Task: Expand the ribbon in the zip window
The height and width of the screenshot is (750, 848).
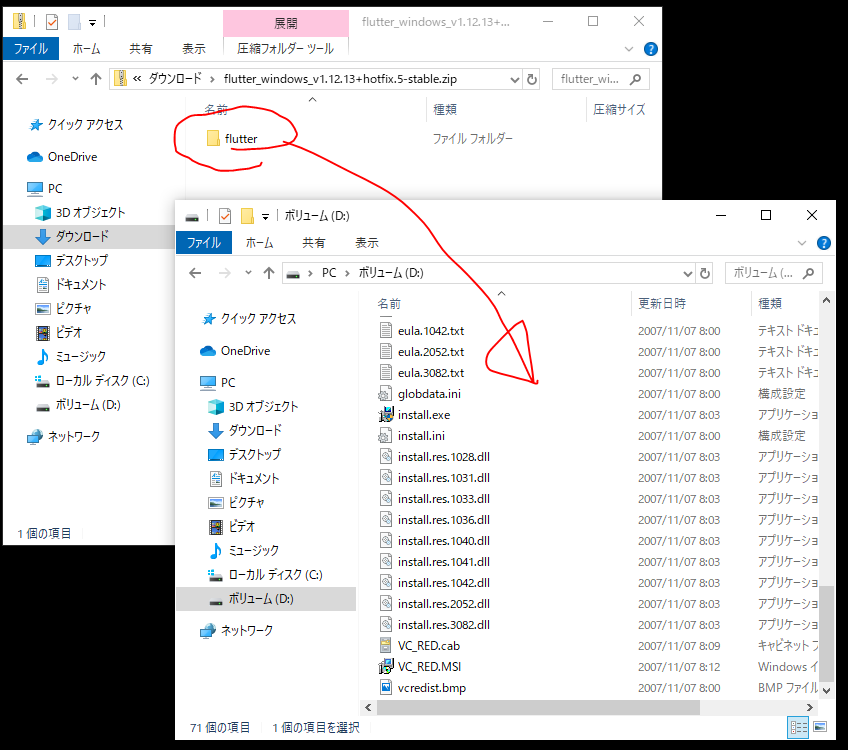Action: (628, 49)
